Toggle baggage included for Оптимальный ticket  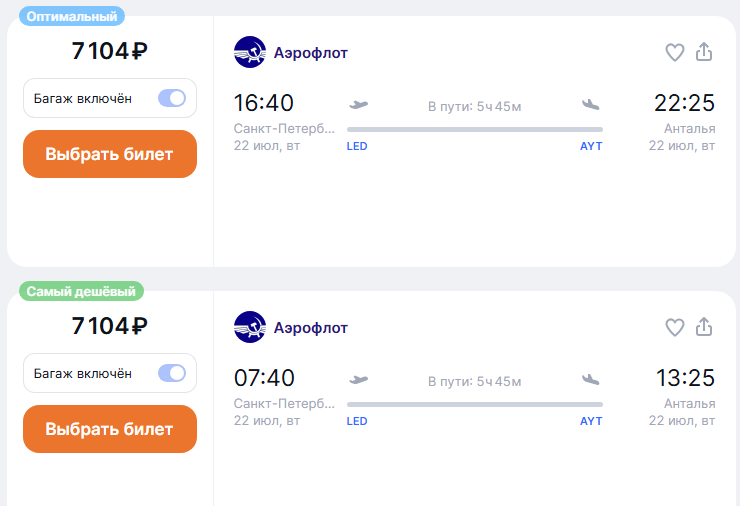click(172, 98)
